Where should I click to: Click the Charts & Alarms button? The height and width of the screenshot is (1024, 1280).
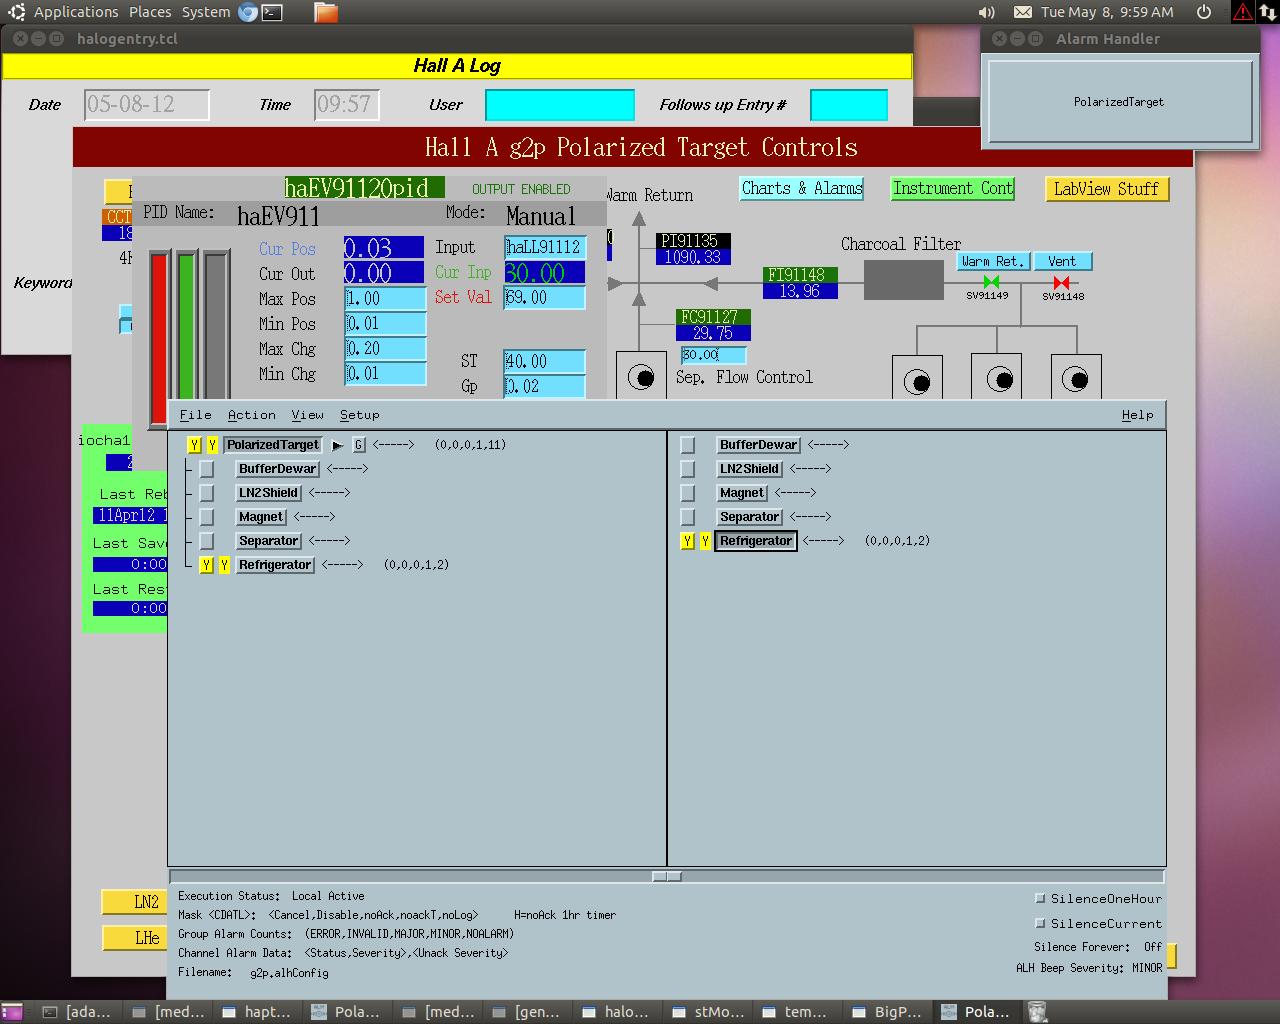click(802, 188)
